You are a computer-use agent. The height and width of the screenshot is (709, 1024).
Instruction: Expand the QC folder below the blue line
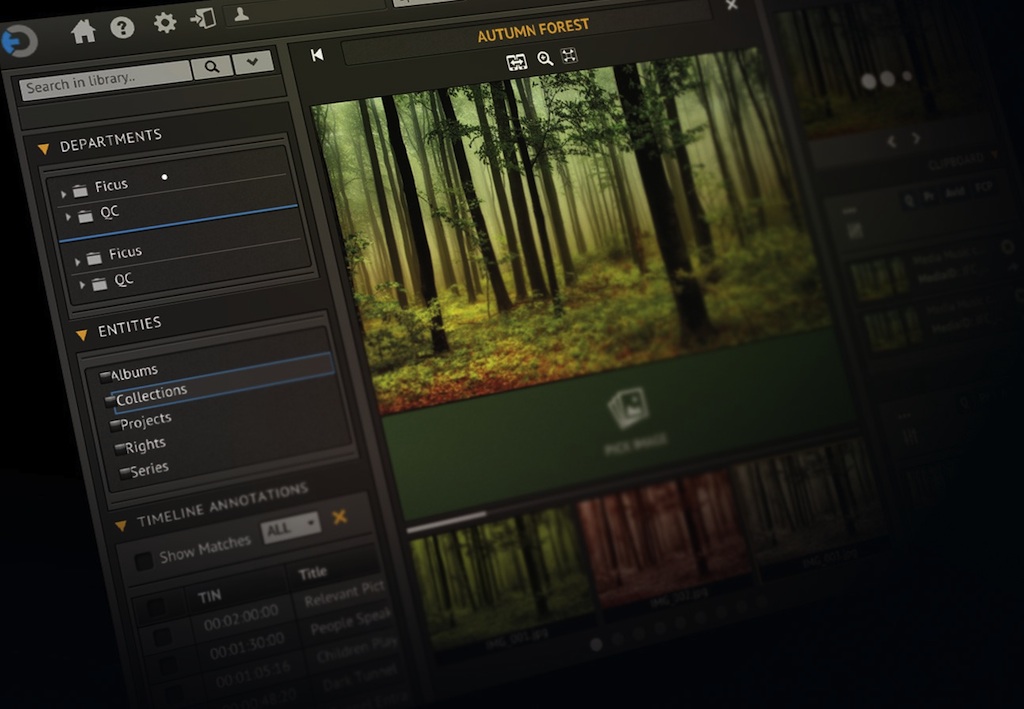coord(82,285)
